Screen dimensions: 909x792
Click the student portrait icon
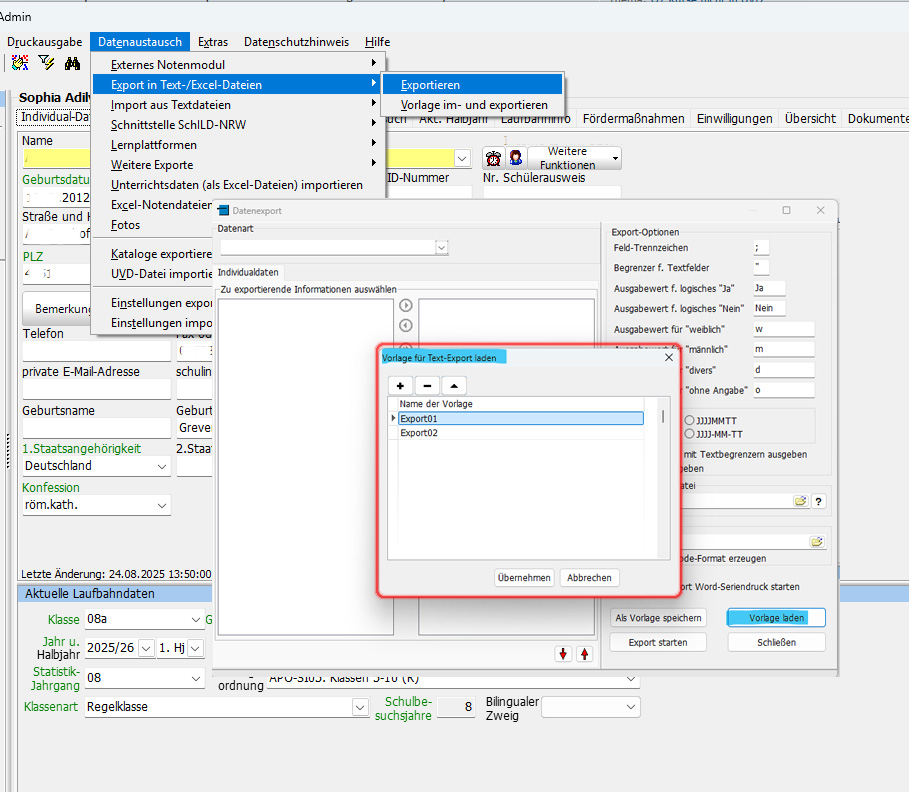(515, 158)
